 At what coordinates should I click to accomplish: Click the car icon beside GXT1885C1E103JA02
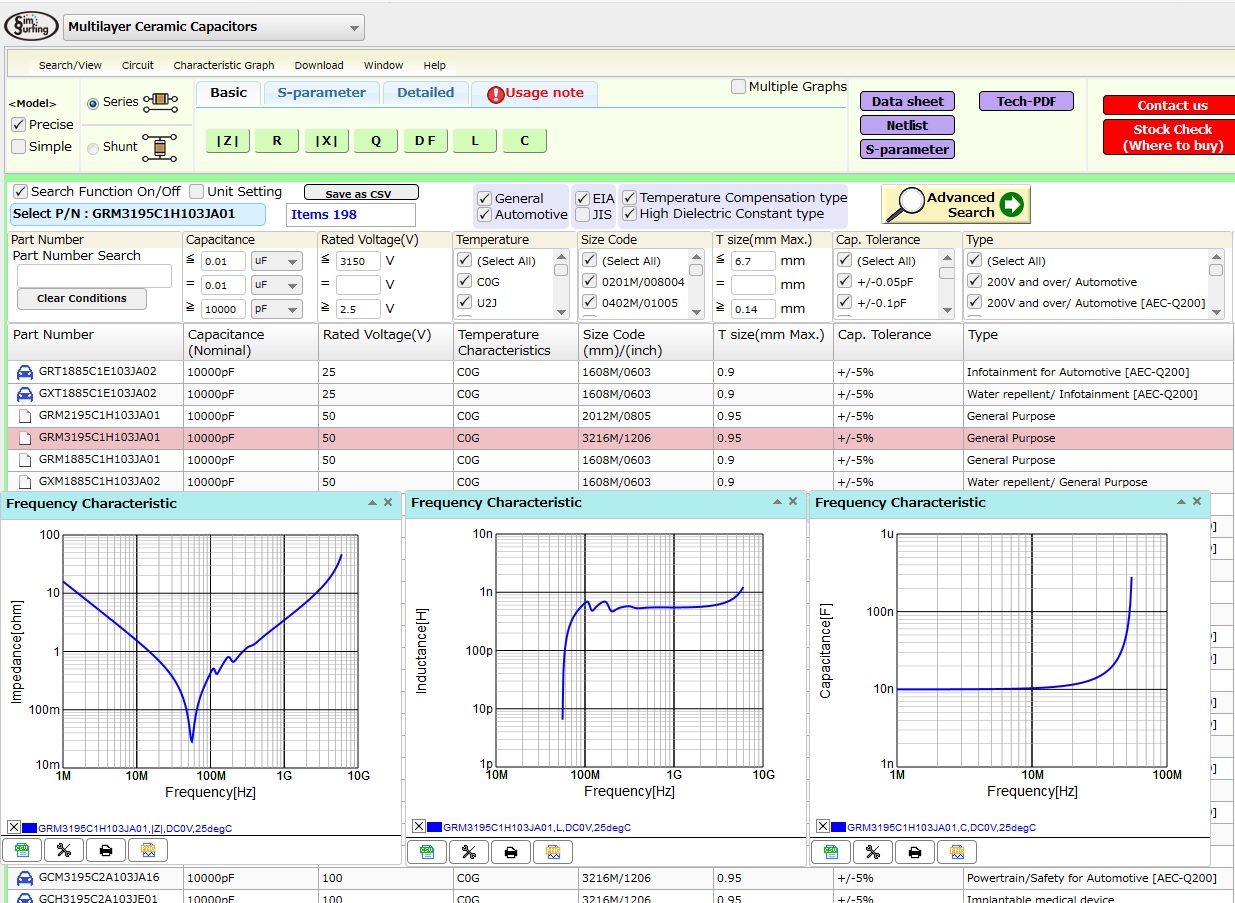point(25,394)
